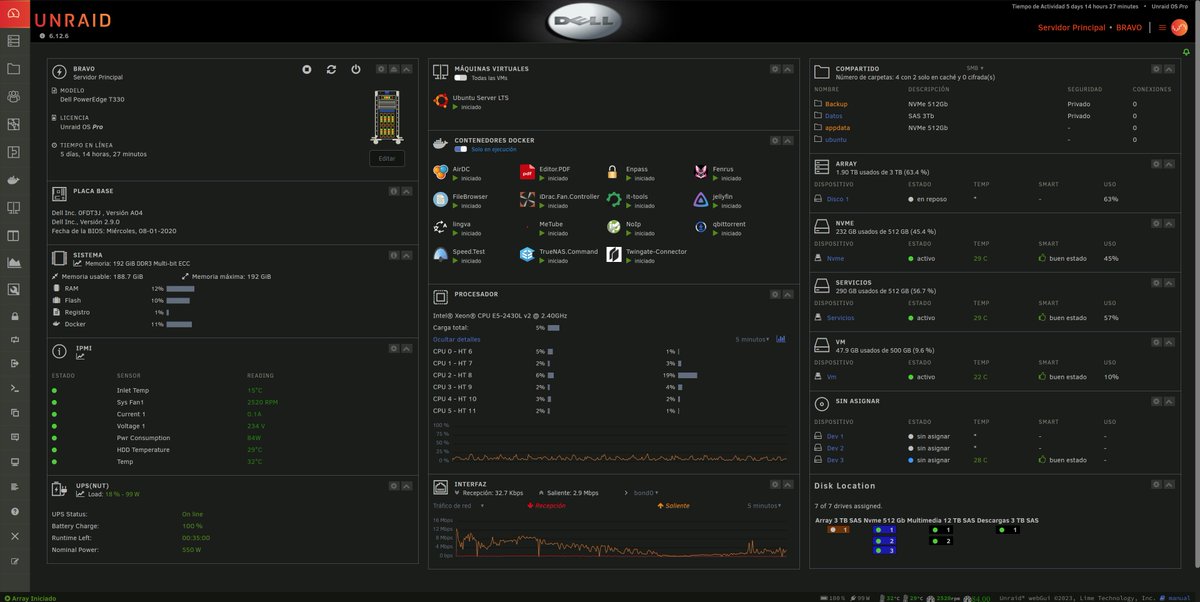Click the Enpass padlock container icon
This screenshot has height=602, width=1200.
tap(613, 173)
